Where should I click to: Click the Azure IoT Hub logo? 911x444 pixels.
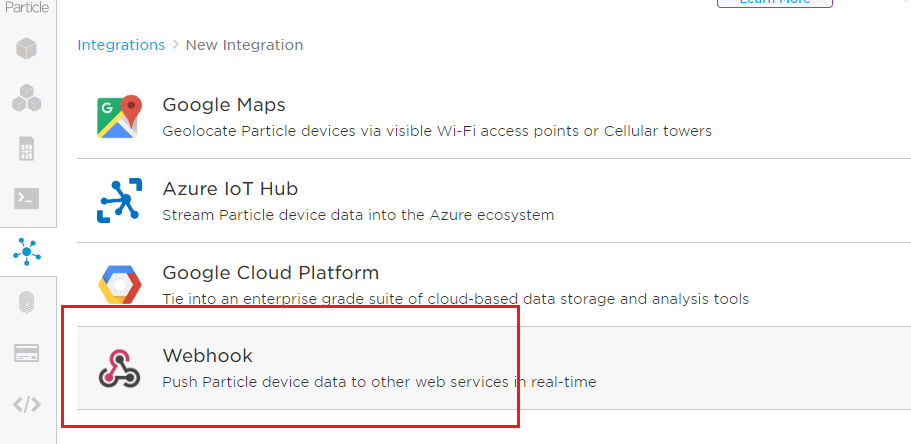[x=119, y=200]
